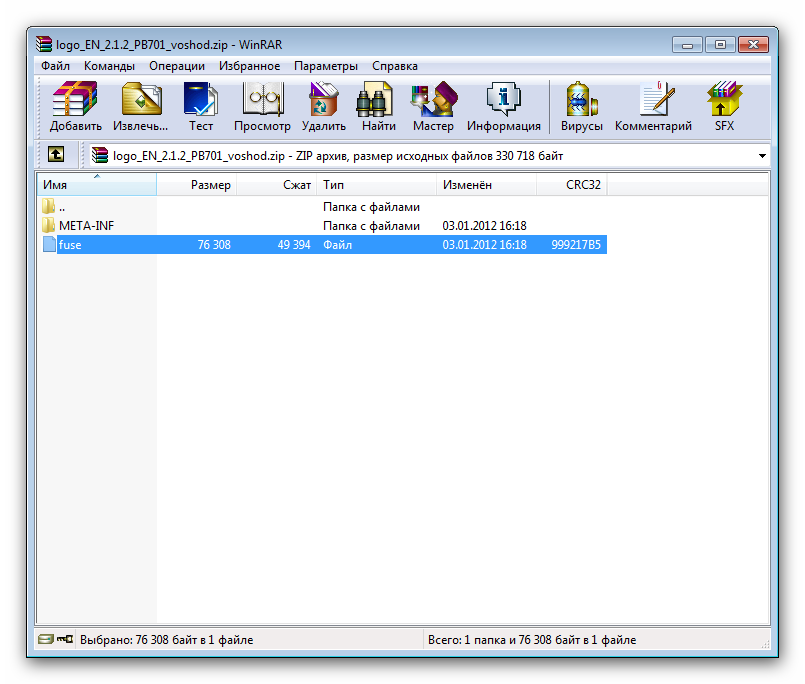Click archive path text in address bar
This screenshot has height=684, width=805.
(x=338, y=156)
